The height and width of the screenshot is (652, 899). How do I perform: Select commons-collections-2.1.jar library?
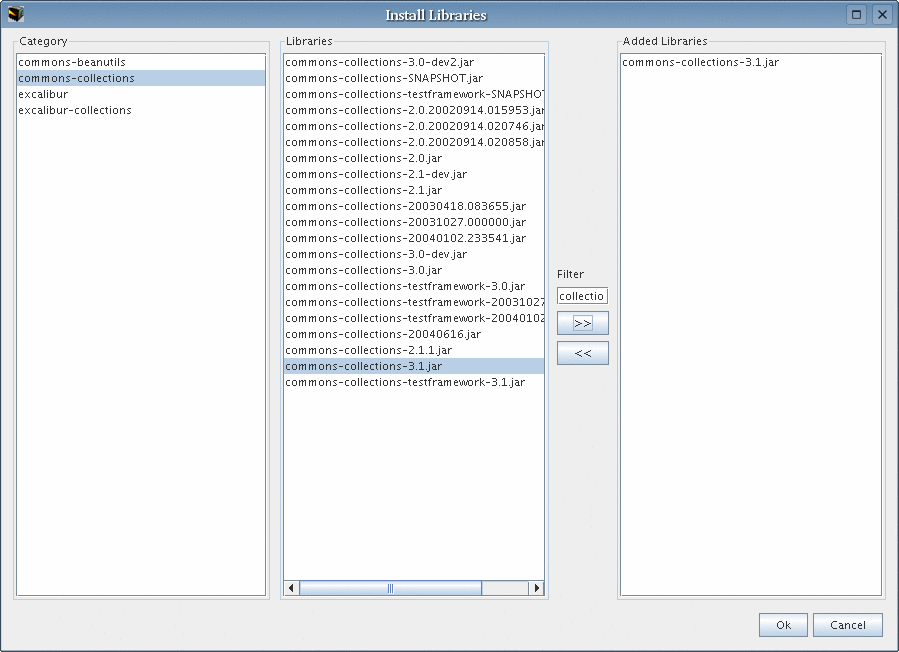click(413, 190)
